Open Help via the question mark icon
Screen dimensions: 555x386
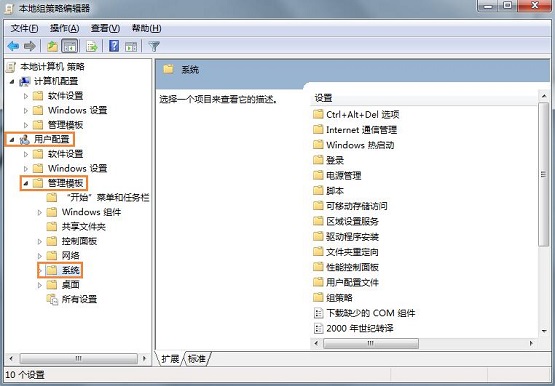coord(114,46)
